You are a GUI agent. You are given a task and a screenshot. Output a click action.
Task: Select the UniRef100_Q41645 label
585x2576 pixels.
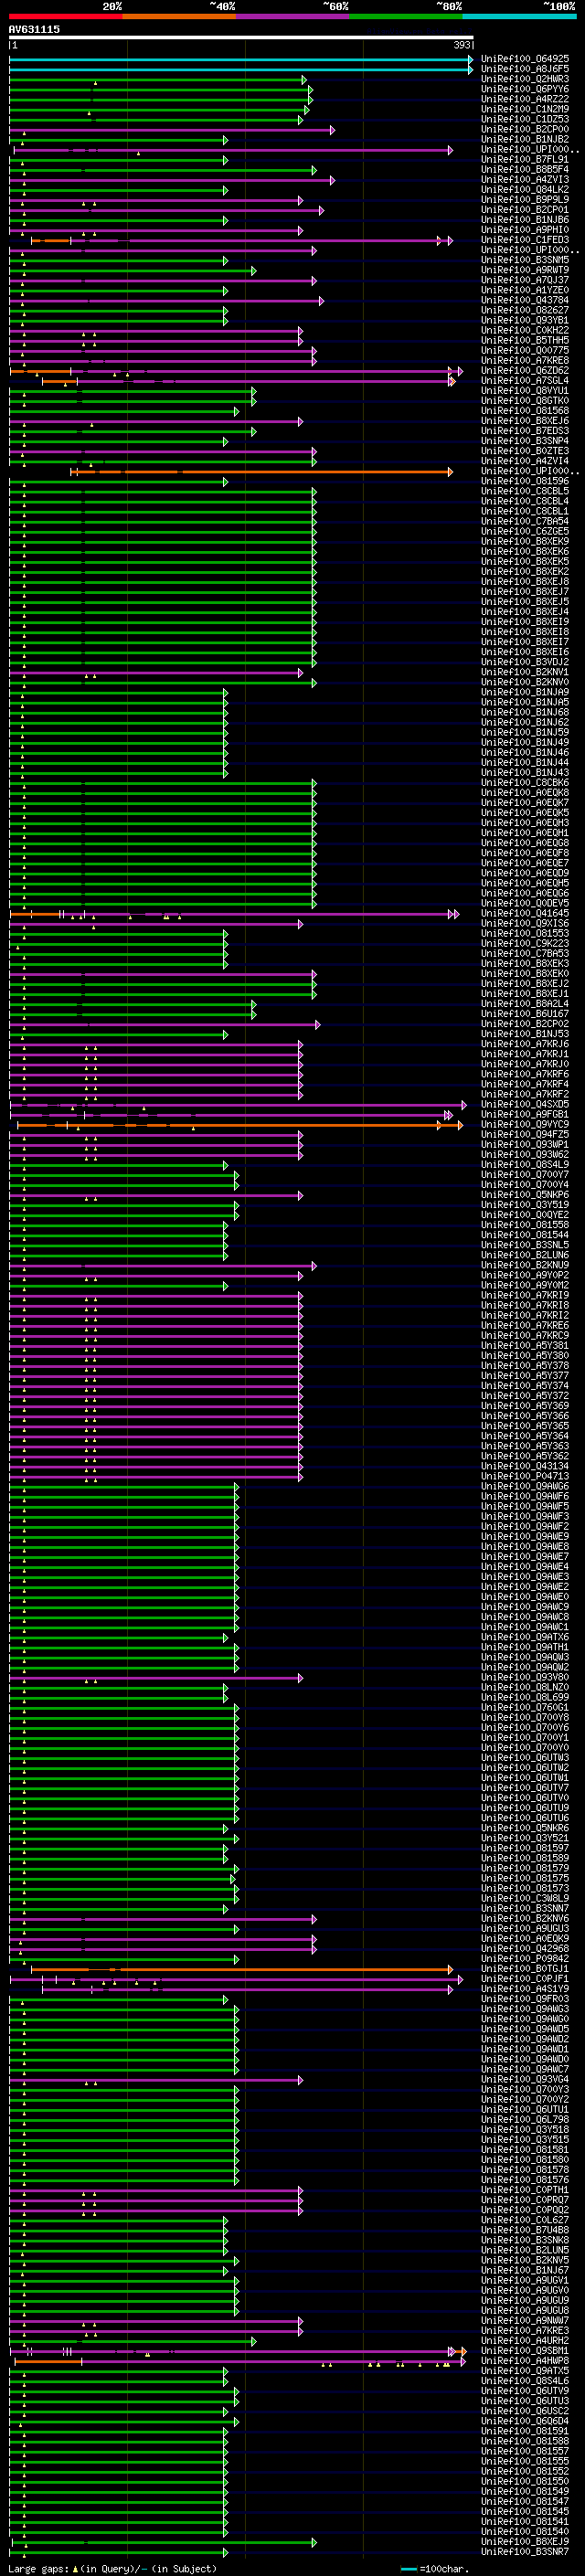tap(525, 913)
